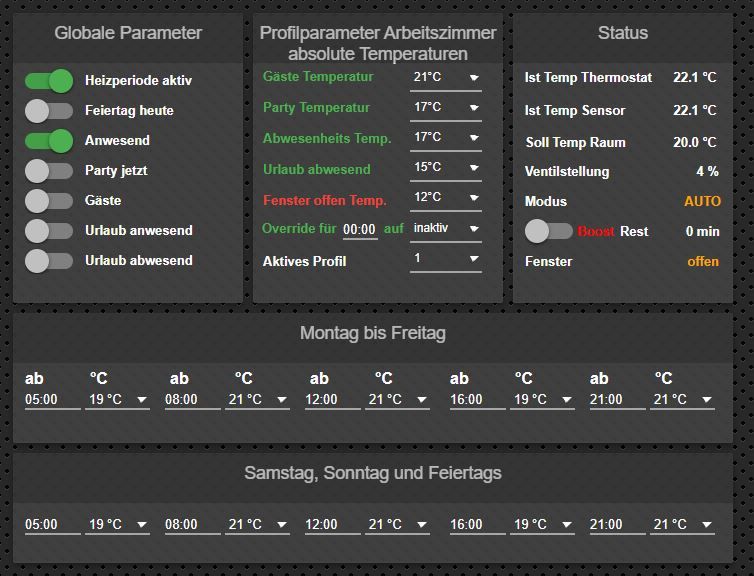
Task: Open the Abwesenheits Temp. dropdown
Action: (445, 138)
